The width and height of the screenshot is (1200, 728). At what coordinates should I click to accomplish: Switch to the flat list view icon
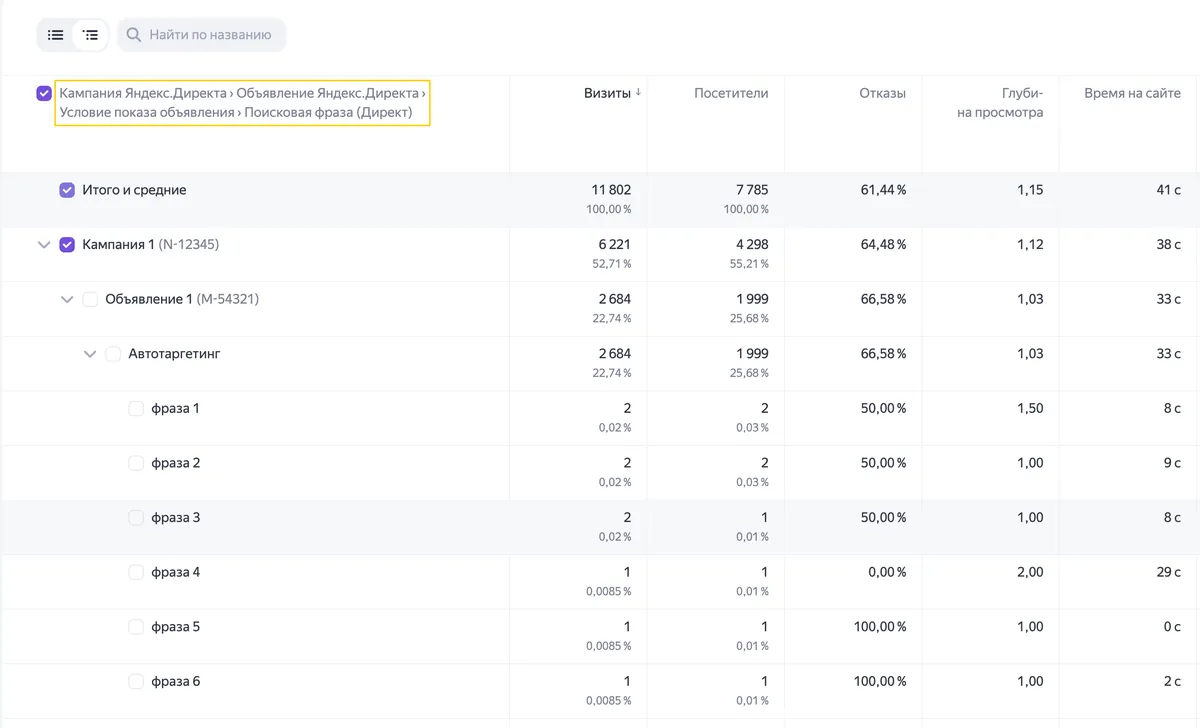point(56,35)
